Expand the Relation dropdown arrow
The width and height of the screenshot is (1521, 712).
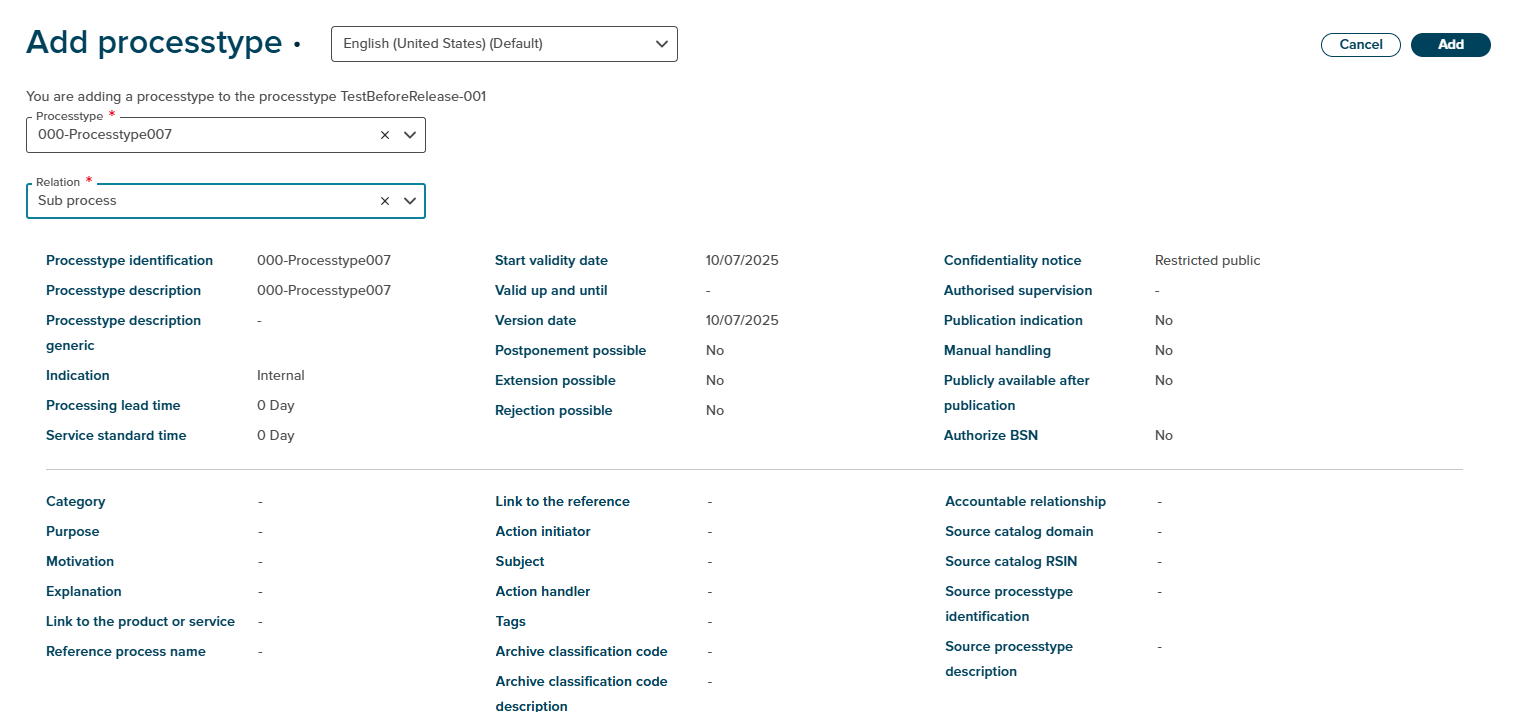pyautogui.click(x=409, y=201)
